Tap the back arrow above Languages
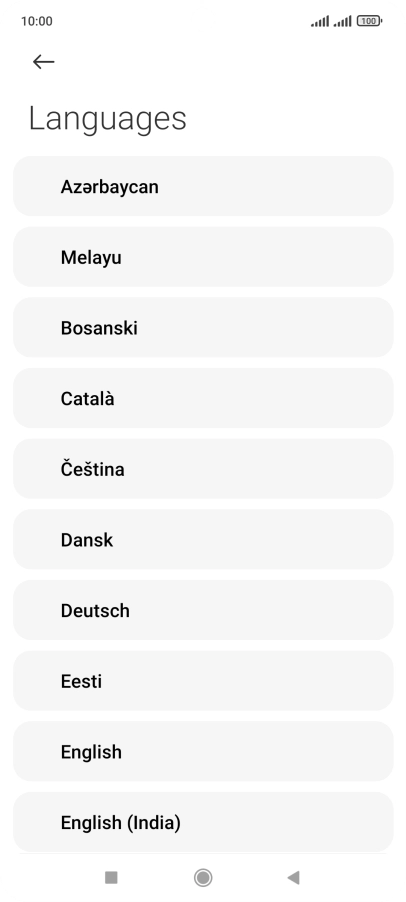 point(43,62)
